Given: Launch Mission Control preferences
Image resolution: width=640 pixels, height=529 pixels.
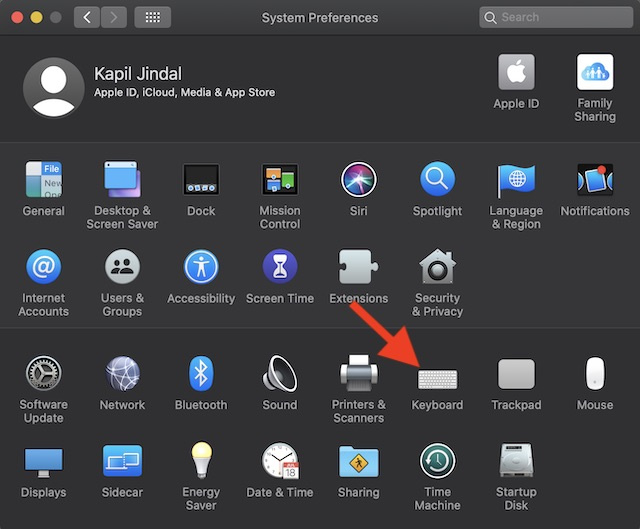Looking at the screenshot, I should coord(280,181).
